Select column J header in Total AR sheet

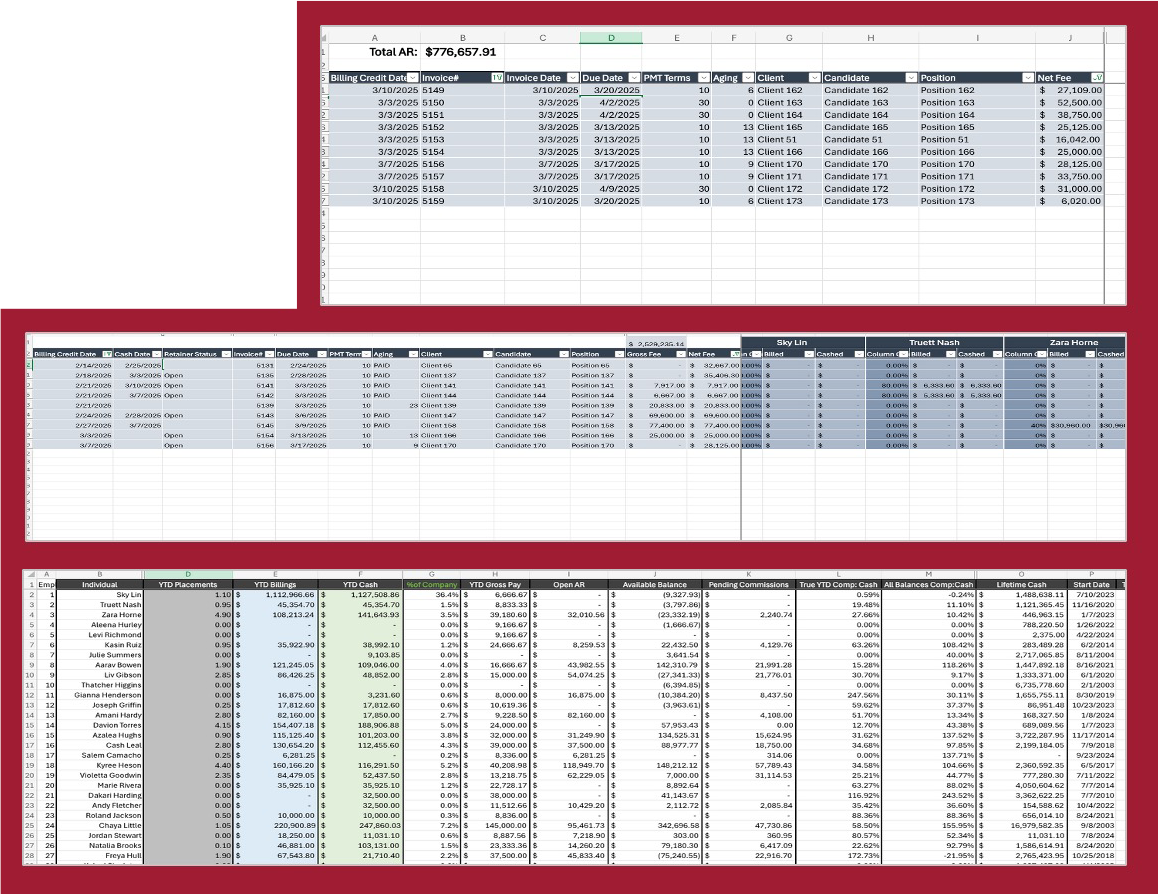pyautogui.click(x=1069, y=38)
